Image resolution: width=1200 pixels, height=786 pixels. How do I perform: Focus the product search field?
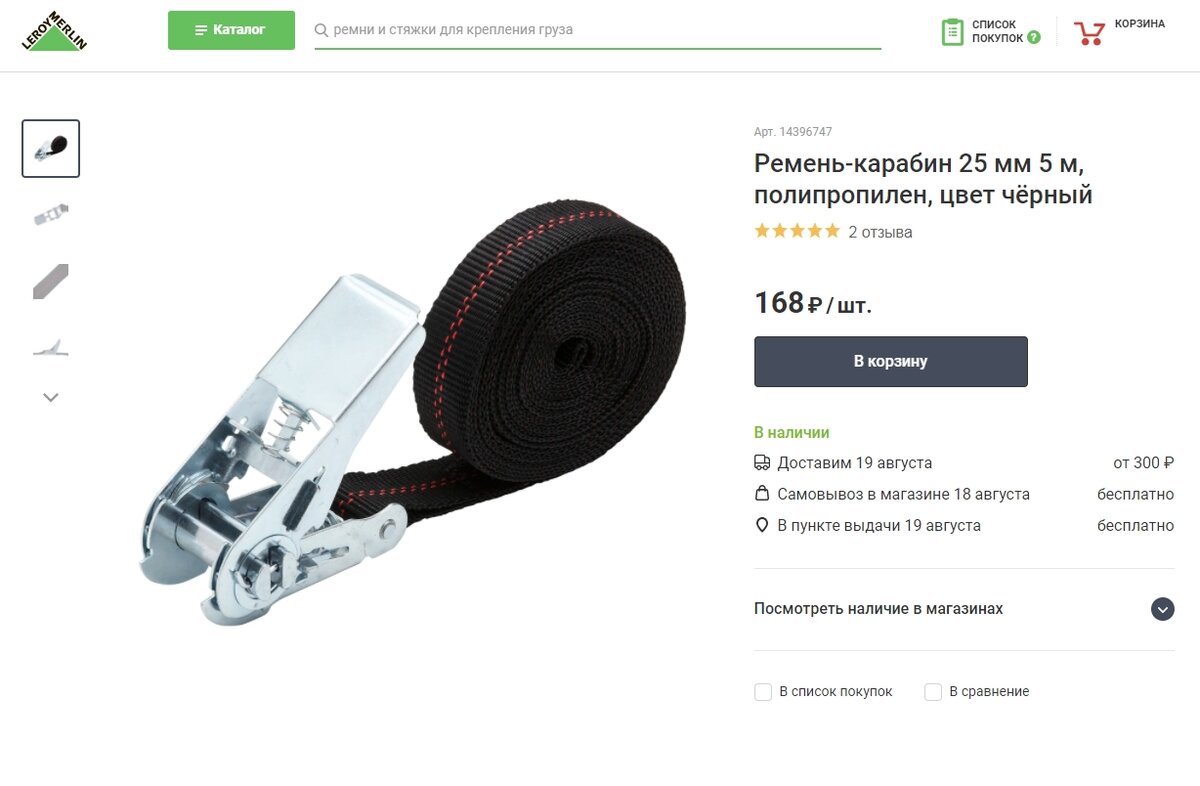[598, 30]
